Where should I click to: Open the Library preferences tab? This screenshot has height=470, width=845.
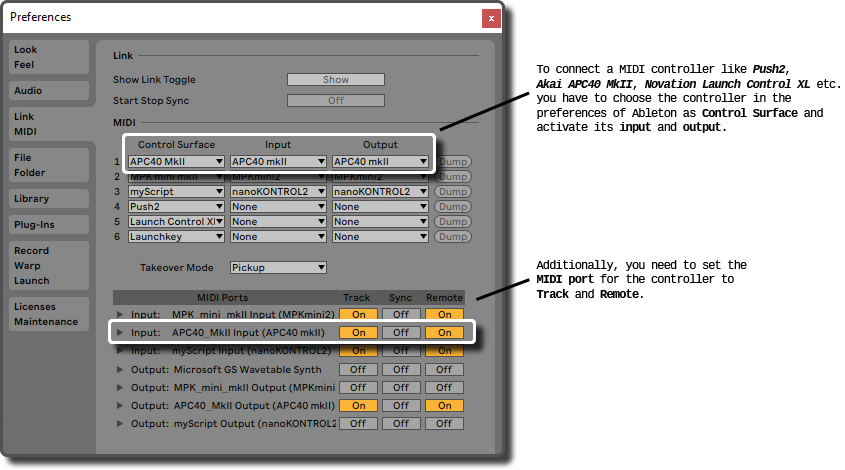pos(49,198)
